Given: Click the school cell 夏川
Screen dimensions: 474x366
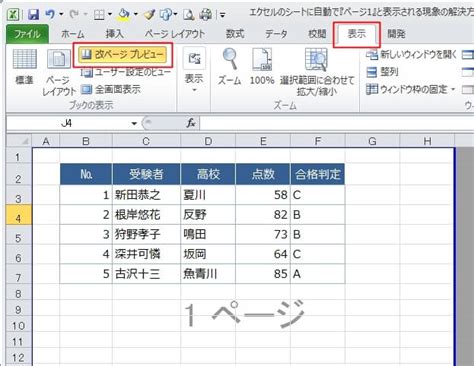Looking at the screenshot, I should click(x=208, y=195).
